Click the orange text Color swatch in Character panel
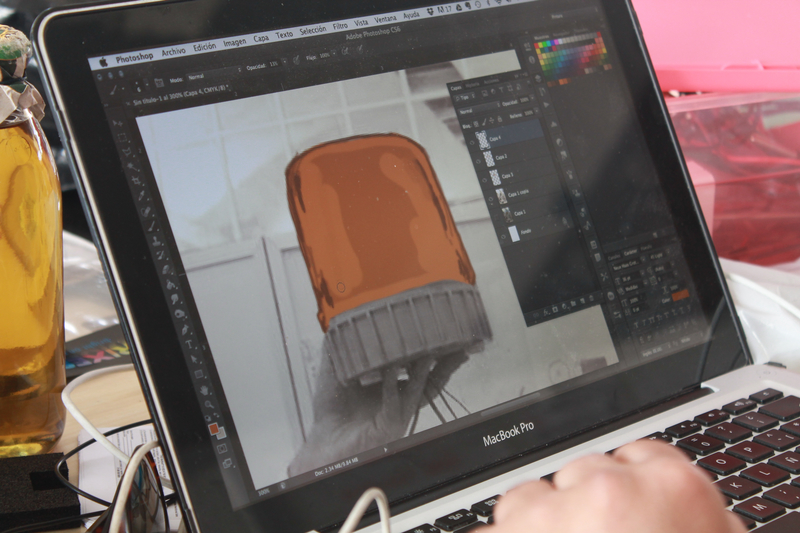 tap(680, 295)
